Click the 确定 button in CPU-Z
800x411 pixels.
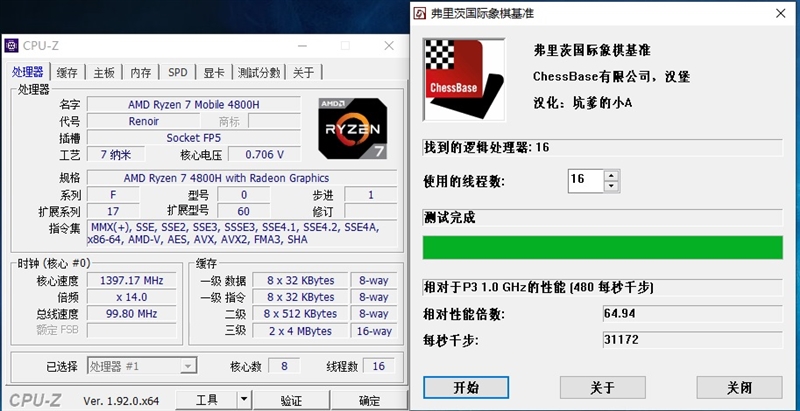pos(369,400)
